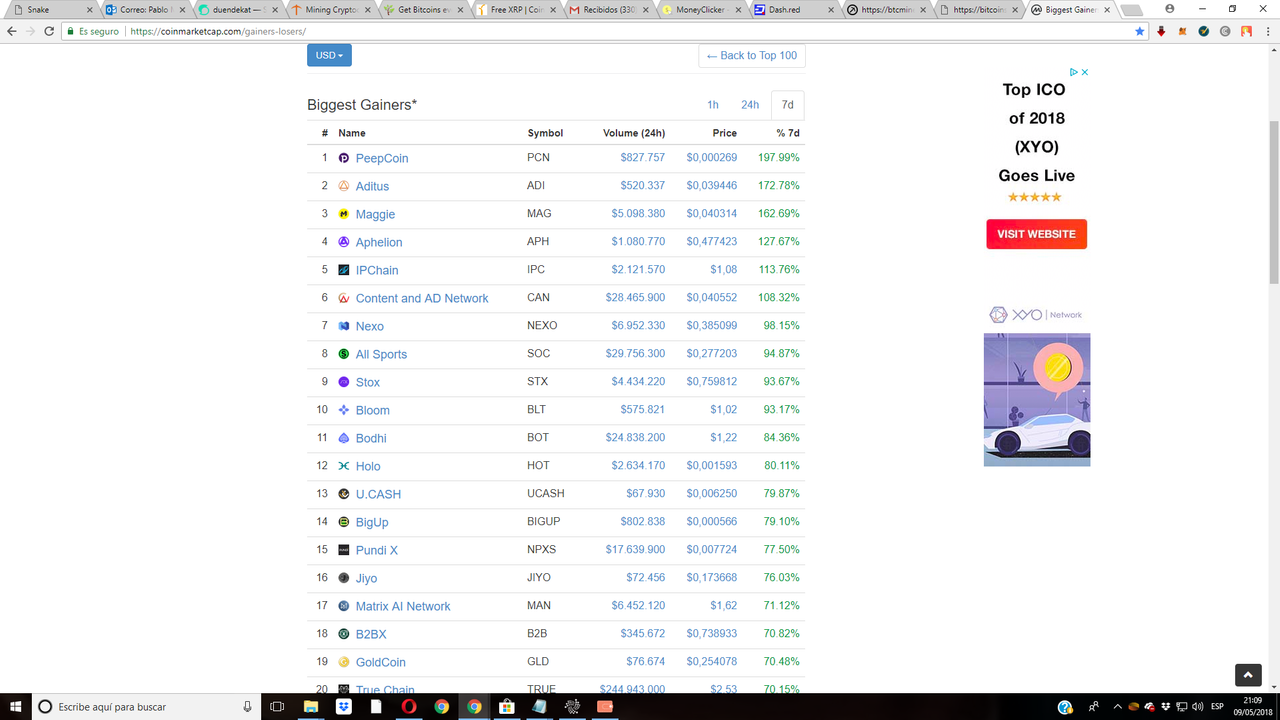Click the Nexo coin logo icon
The image size is (1280, 720).
coord(344,326)
